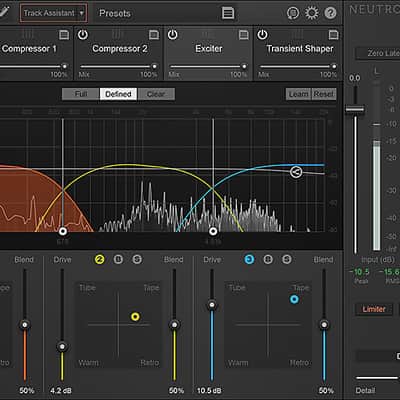The height and width of the screenshot is (400, 400).
Task: Solo band 2 with its S button
Action: (x=137, y=259)
